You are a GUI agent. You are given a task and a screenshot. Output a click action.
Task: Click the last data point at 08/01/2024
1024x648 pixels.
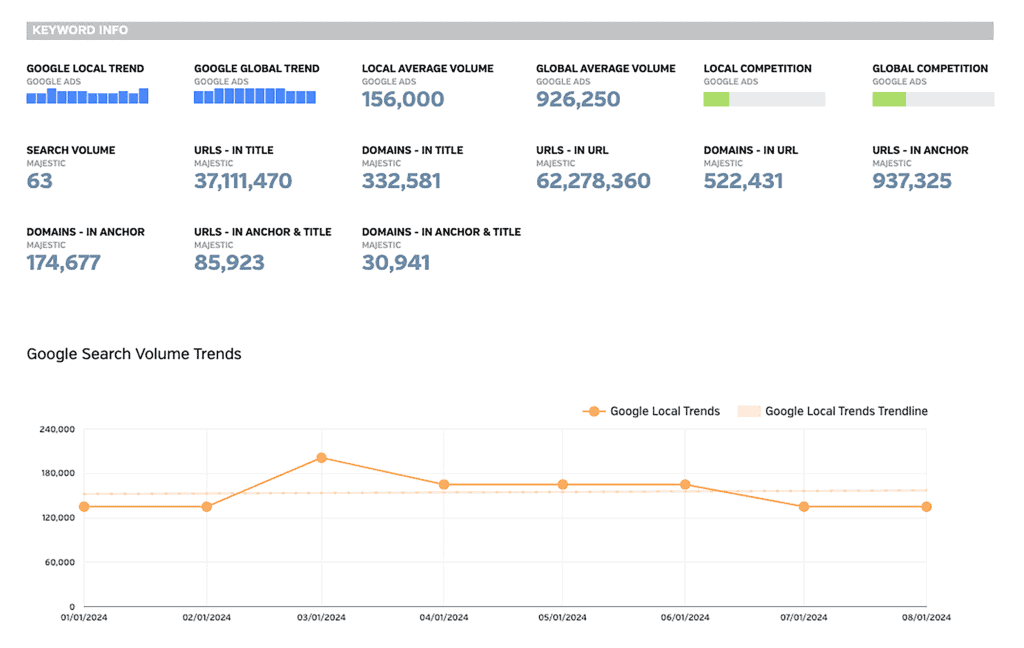pyautogui.click(x=926, y=507)
